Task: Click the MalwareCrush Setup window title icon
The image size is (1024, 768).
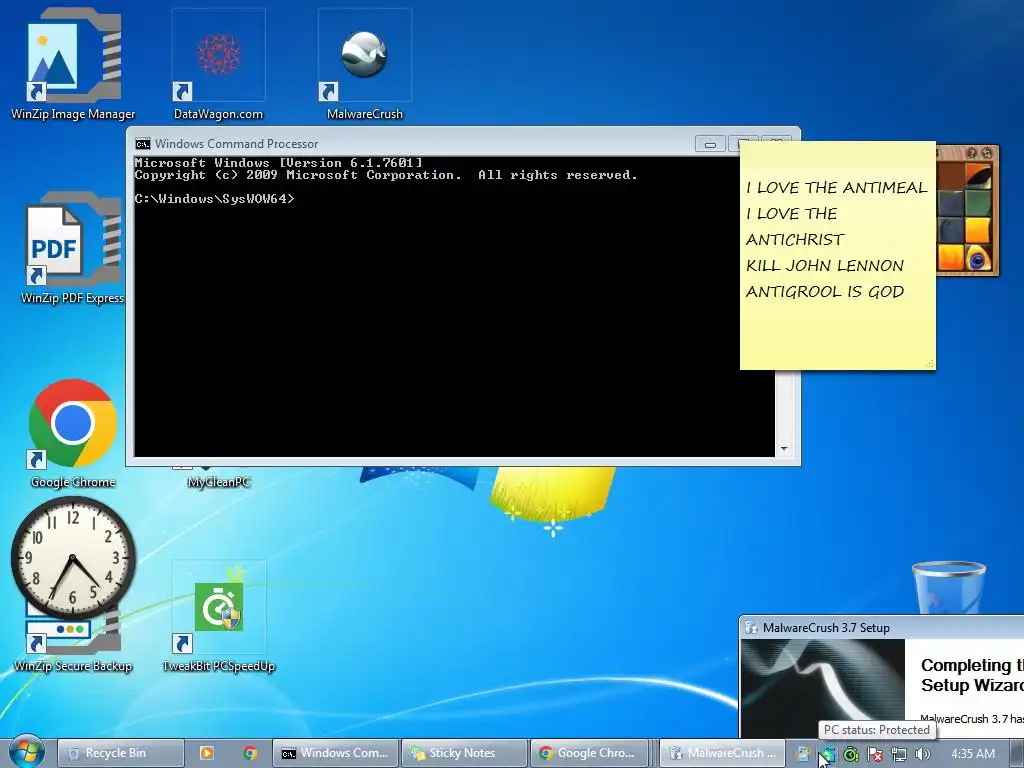Action: pyautogui.click(x=751, y=628)
